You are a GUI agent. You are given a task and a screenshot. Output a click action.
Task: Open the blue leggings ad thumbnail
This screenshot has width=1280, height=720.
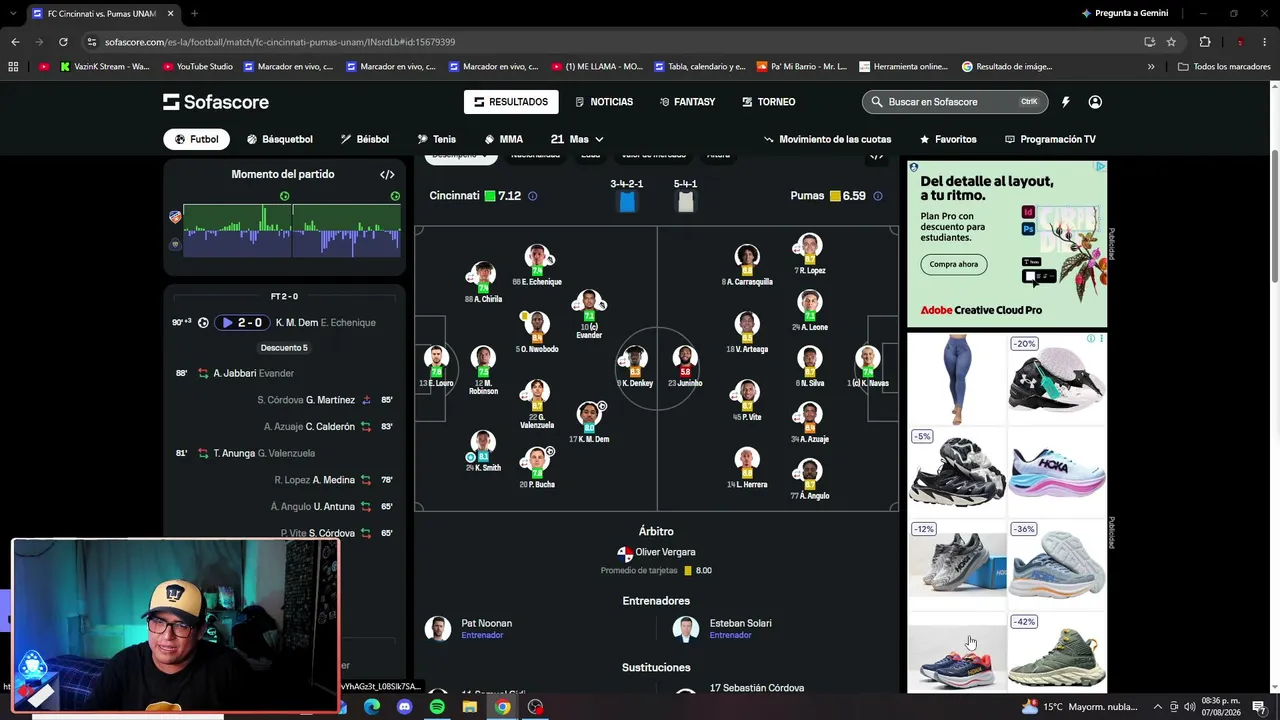[957, 379]
